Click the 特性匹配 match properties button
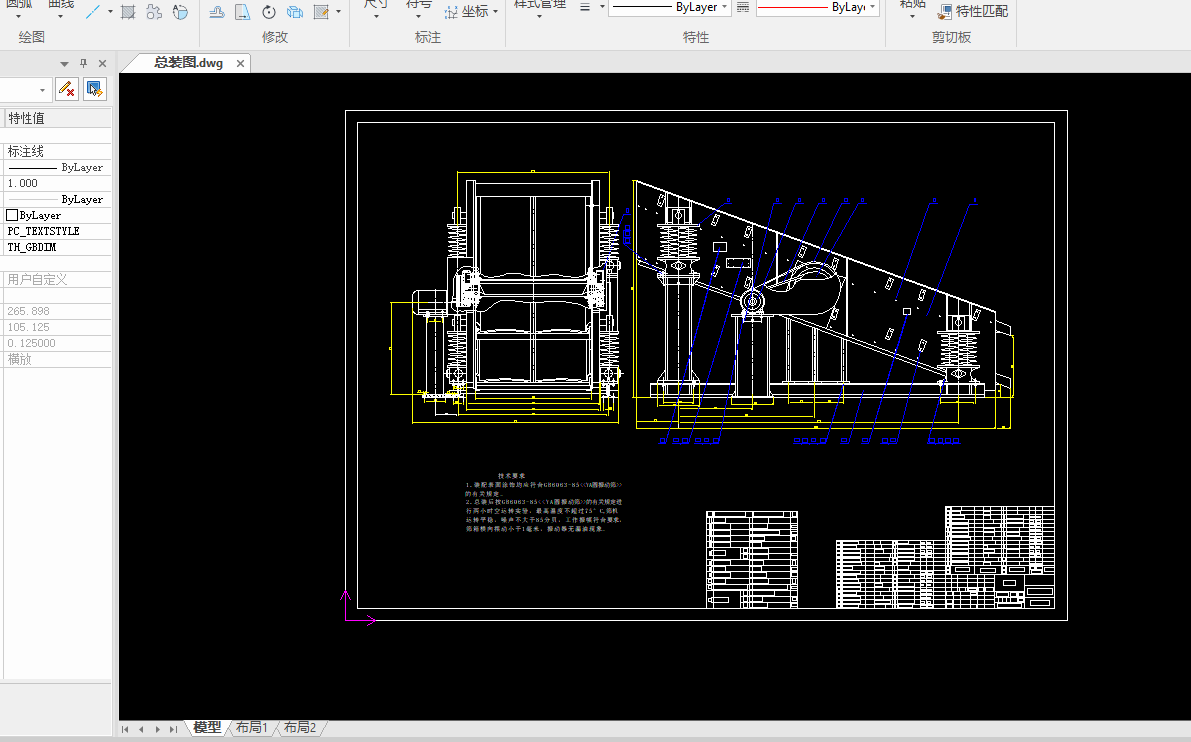This screenshot has width=1191, height=742. click(x=972, y=11)
